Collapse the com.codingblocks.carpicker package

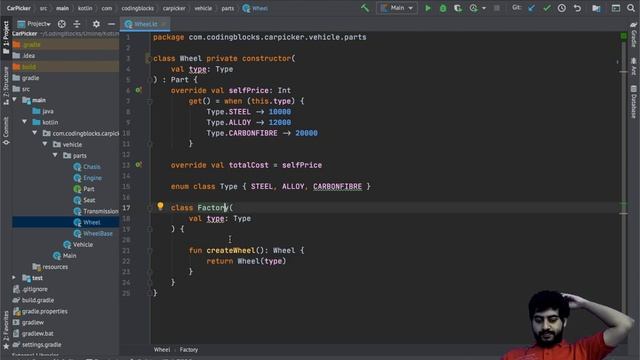(x=35, y=133)
